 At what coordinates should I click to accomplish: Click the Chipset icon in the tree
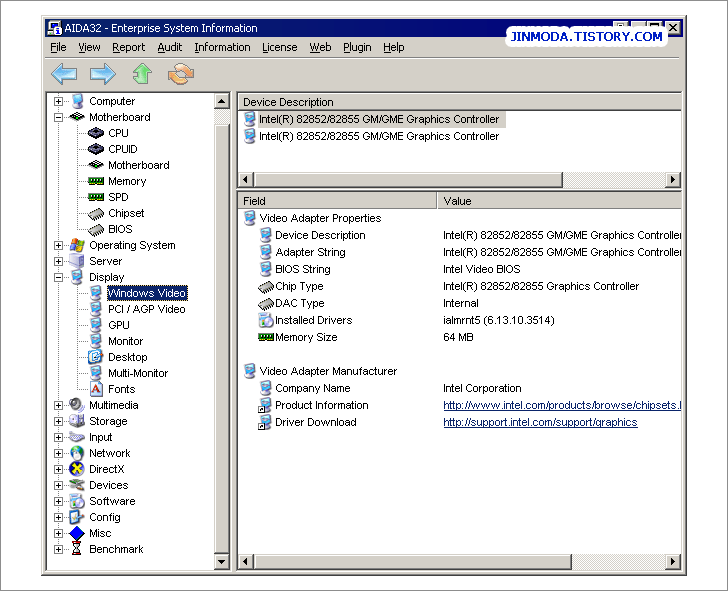pyautogui.click(x=96, y=214)
